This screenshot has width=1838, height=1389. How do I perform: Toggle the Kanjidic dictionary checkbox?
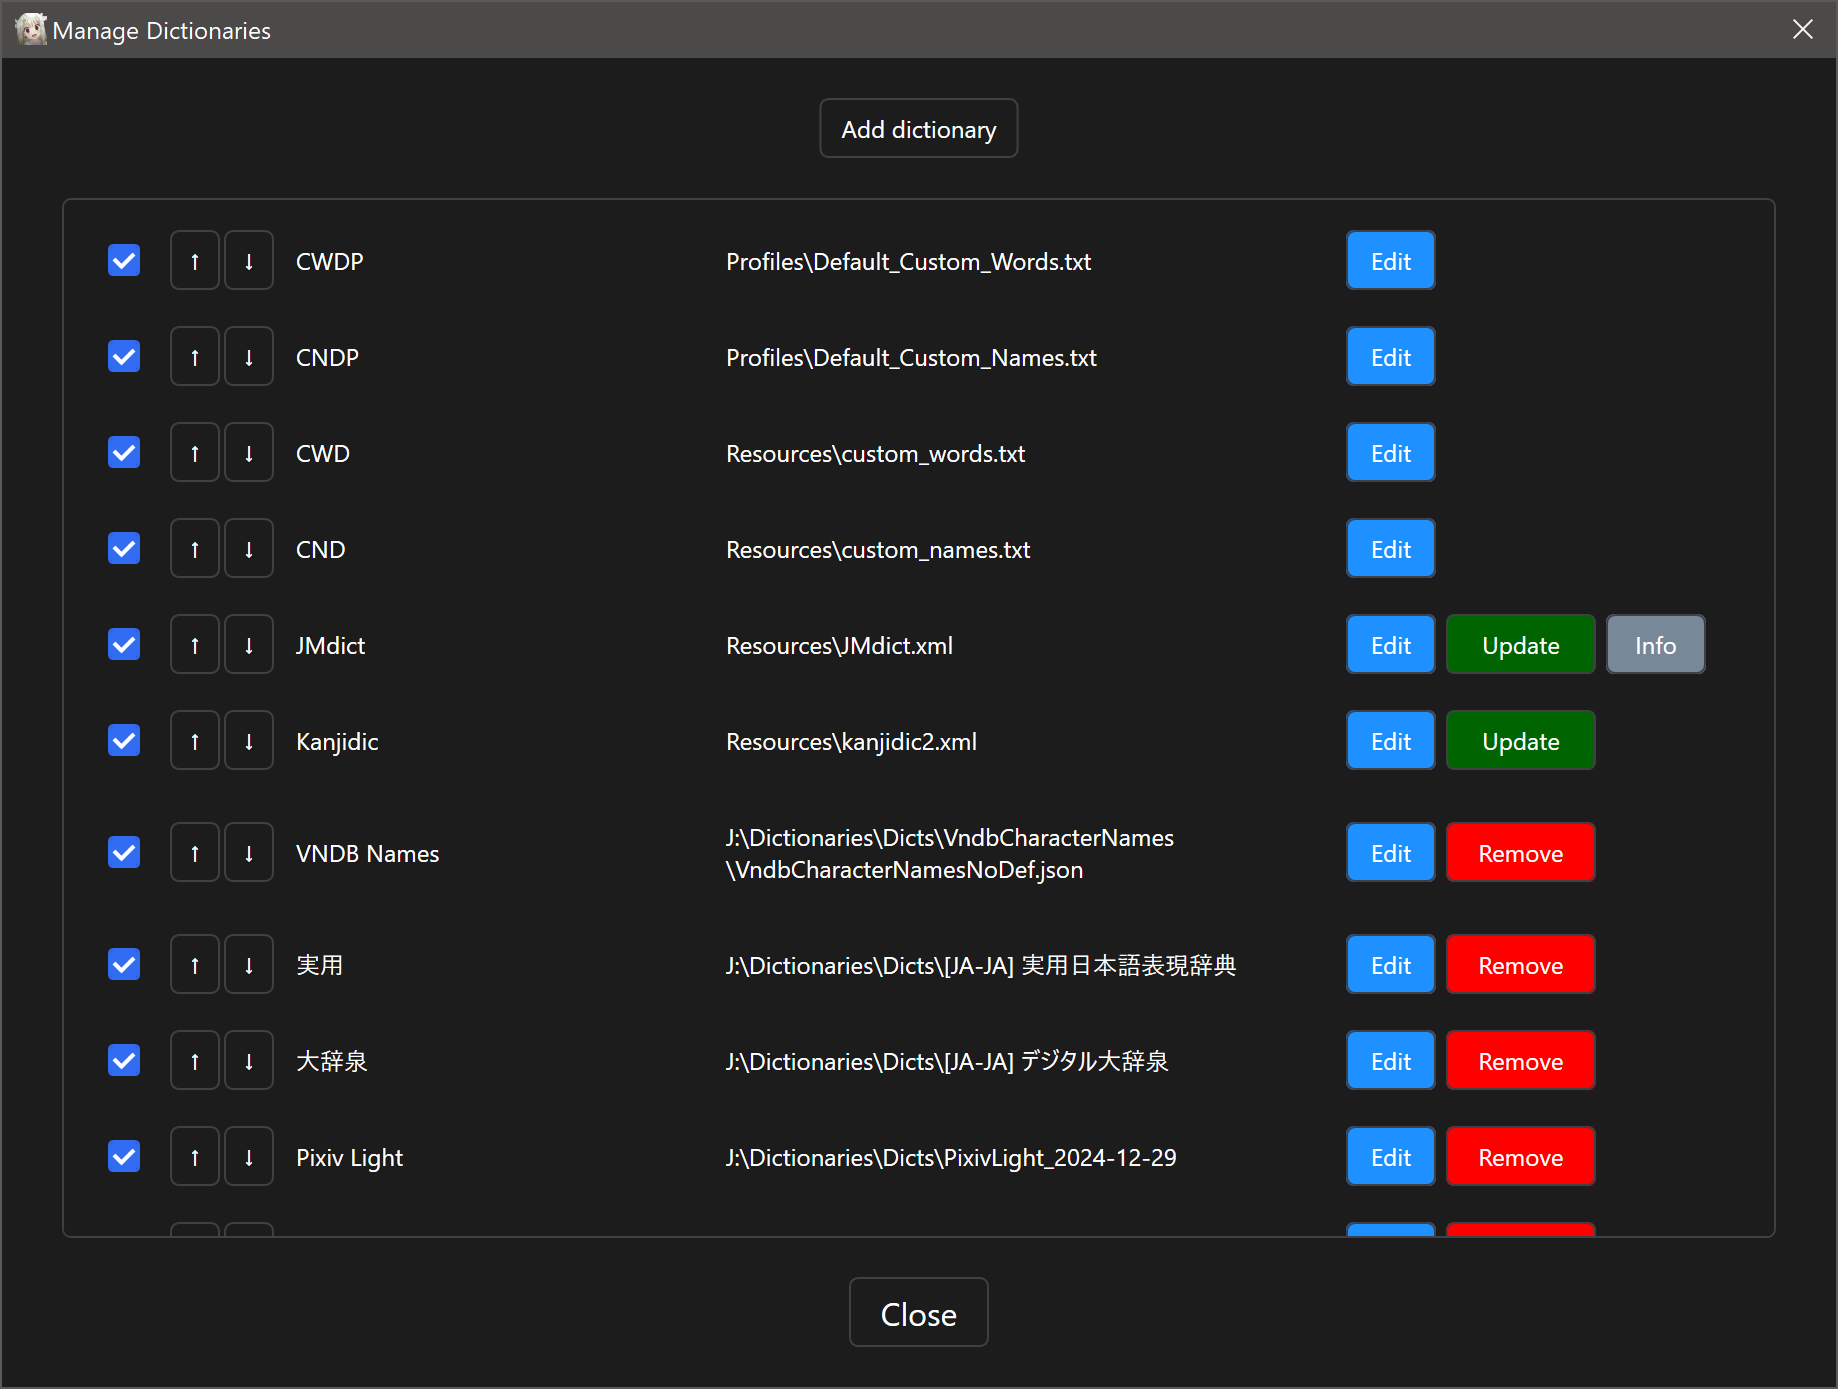124,741
